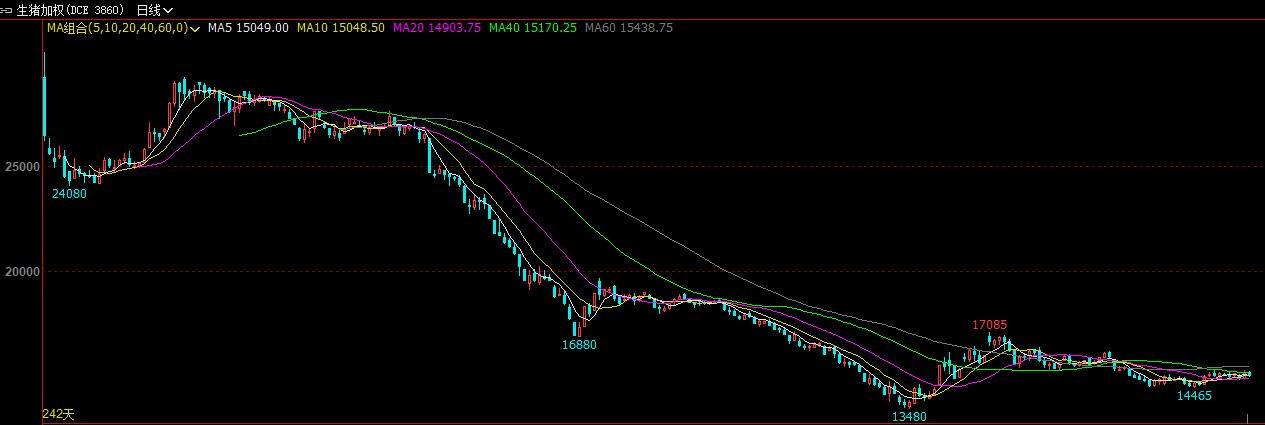Screen dimensions: 1265x425
Task: Click the link icon beside 生猪加权
Action: [8, 9]
